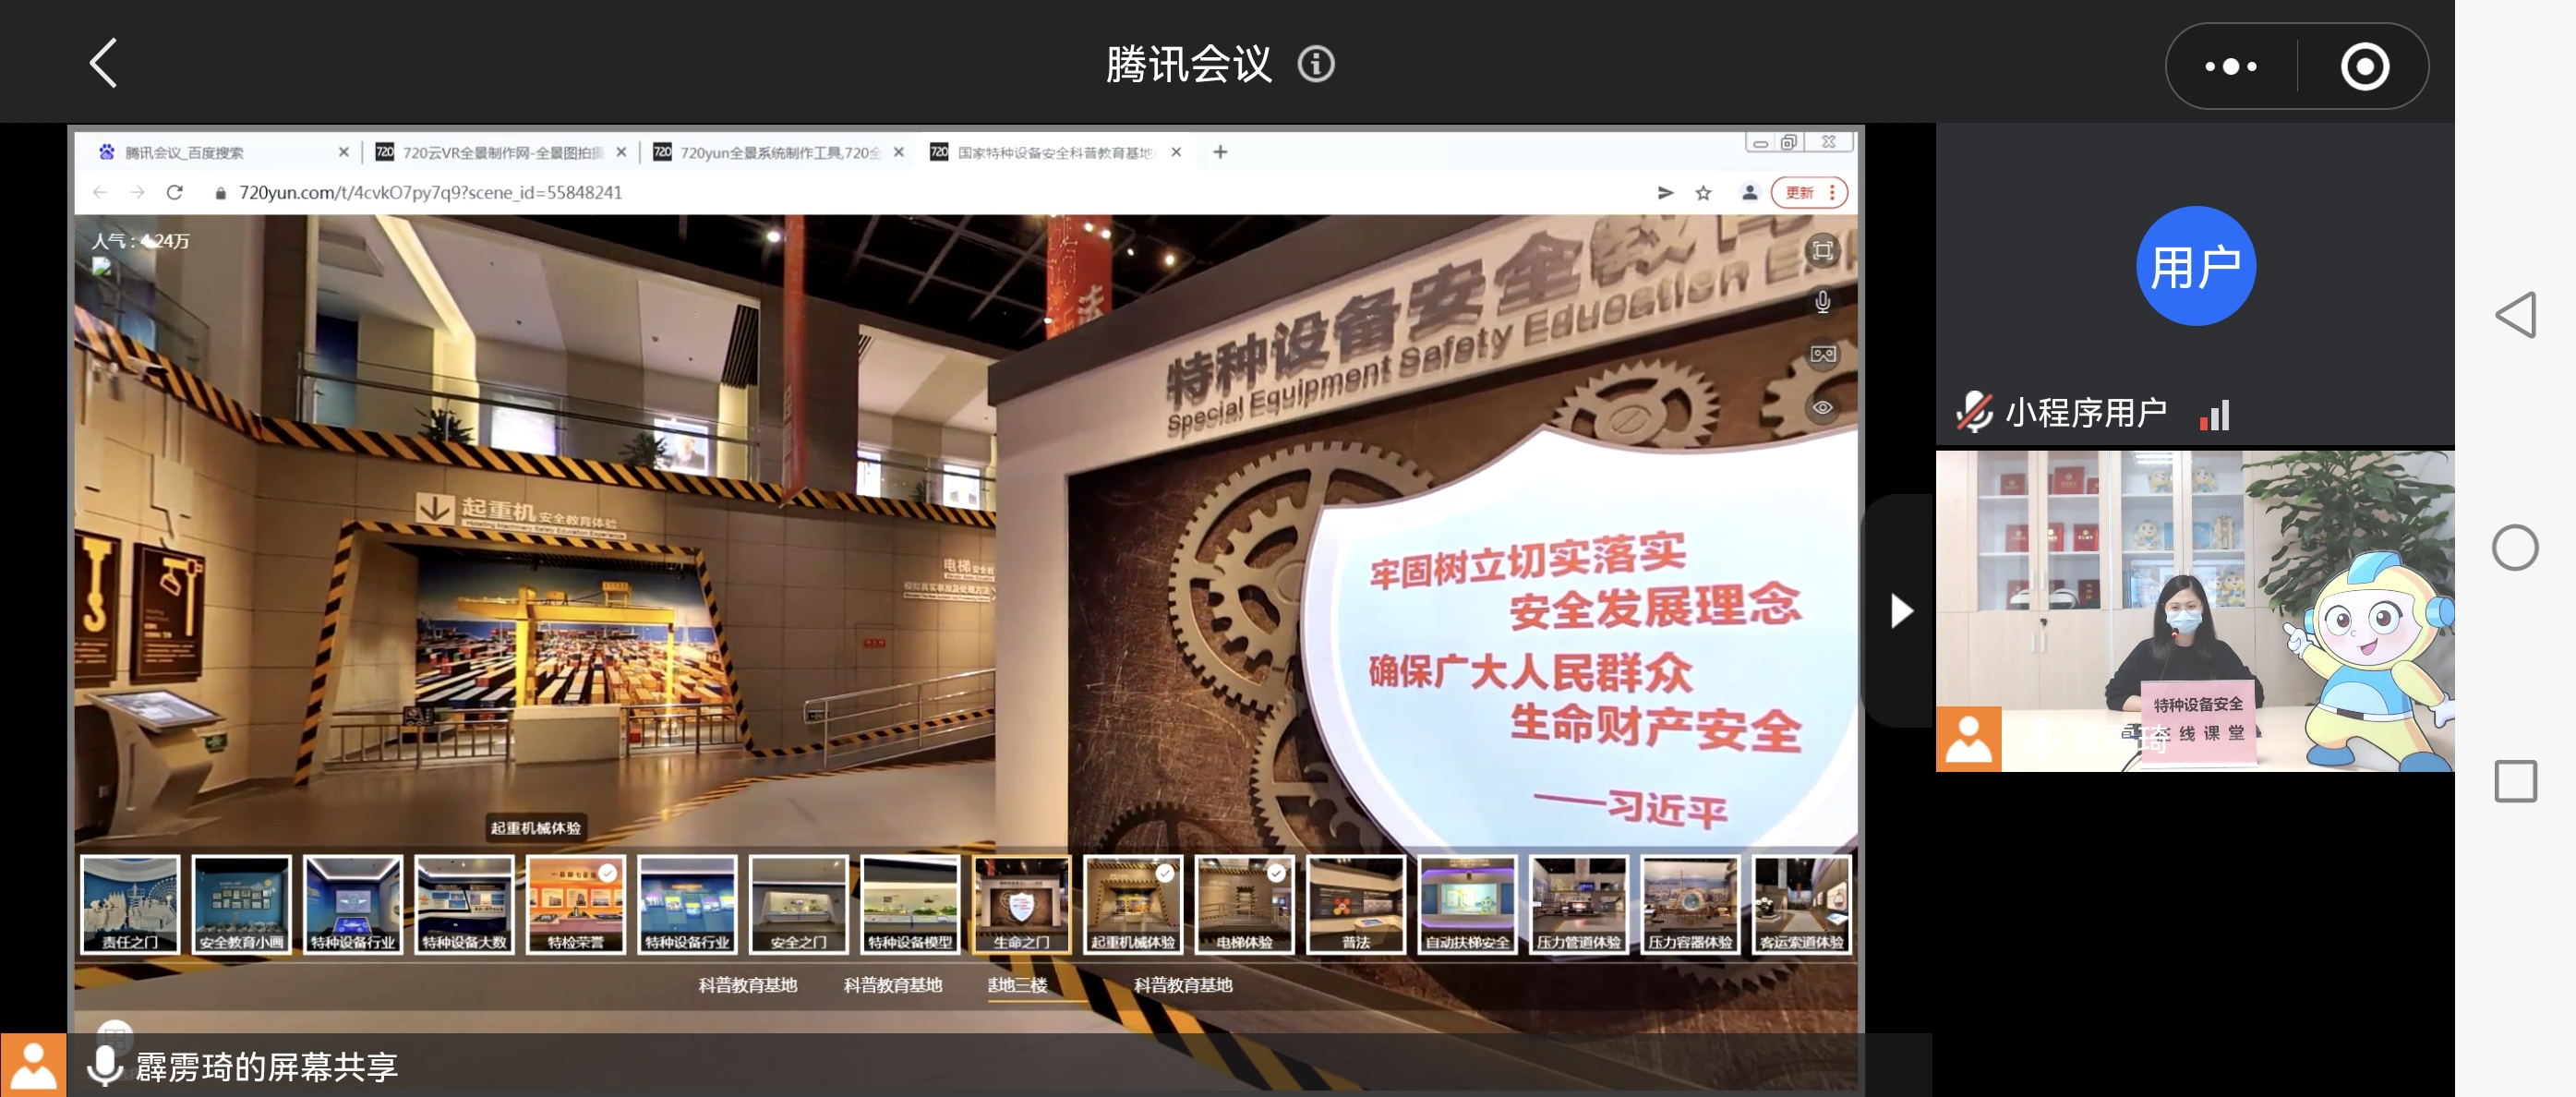Open the 特种设备模型 scene thumbnail
Viewport: 2576px width, 1097px height.
(x=910, y=904)
